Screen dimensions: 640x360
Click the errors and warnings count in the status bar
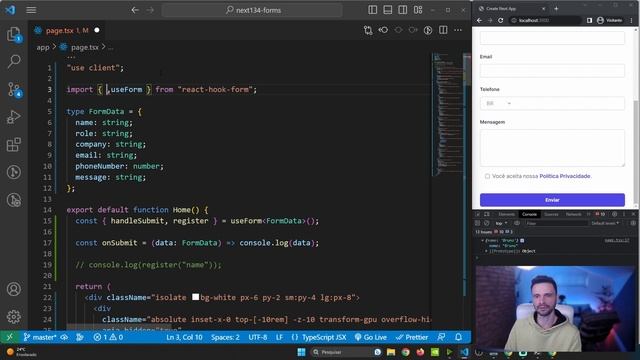[108, 337]
